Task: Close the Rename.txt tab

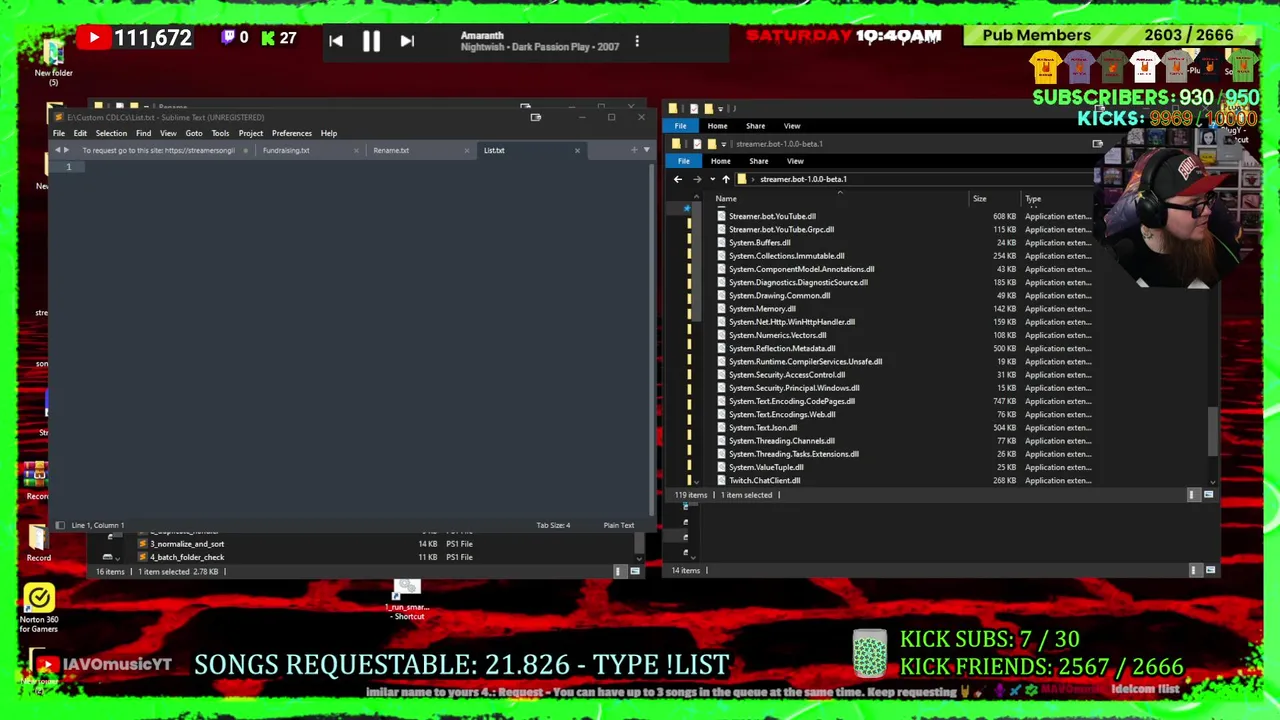Action: tap(467, 150)
